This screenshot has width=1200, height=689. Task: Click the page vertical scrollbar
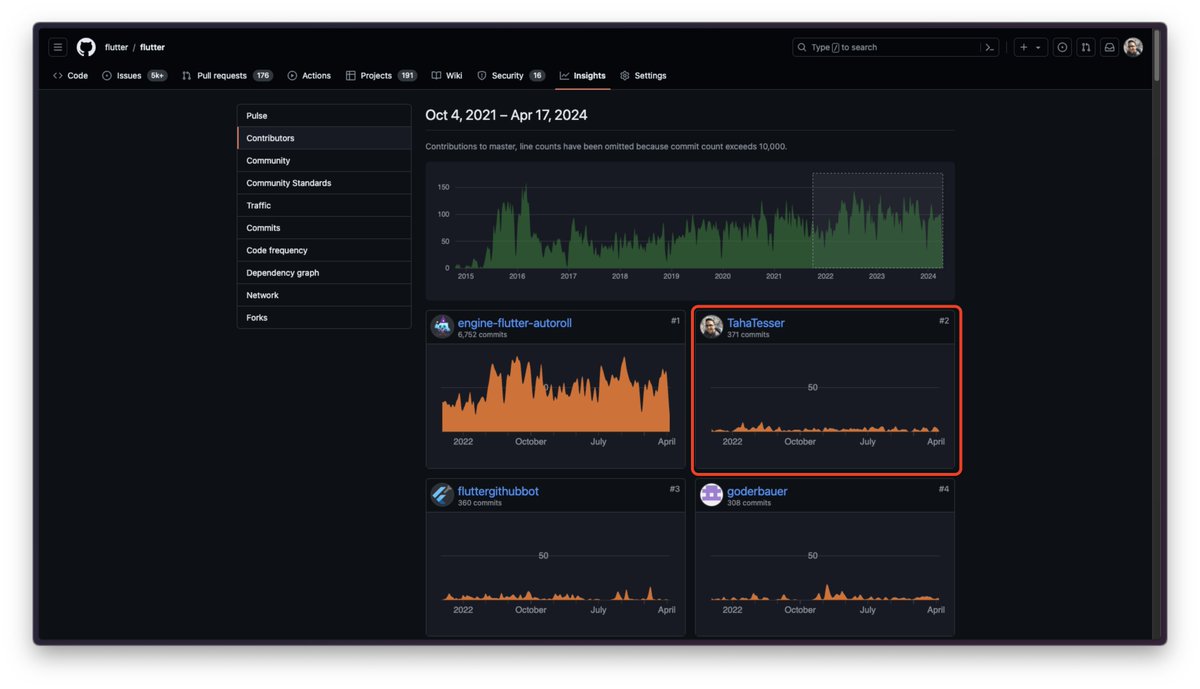pyautogui.click(x=1157, y=56)
